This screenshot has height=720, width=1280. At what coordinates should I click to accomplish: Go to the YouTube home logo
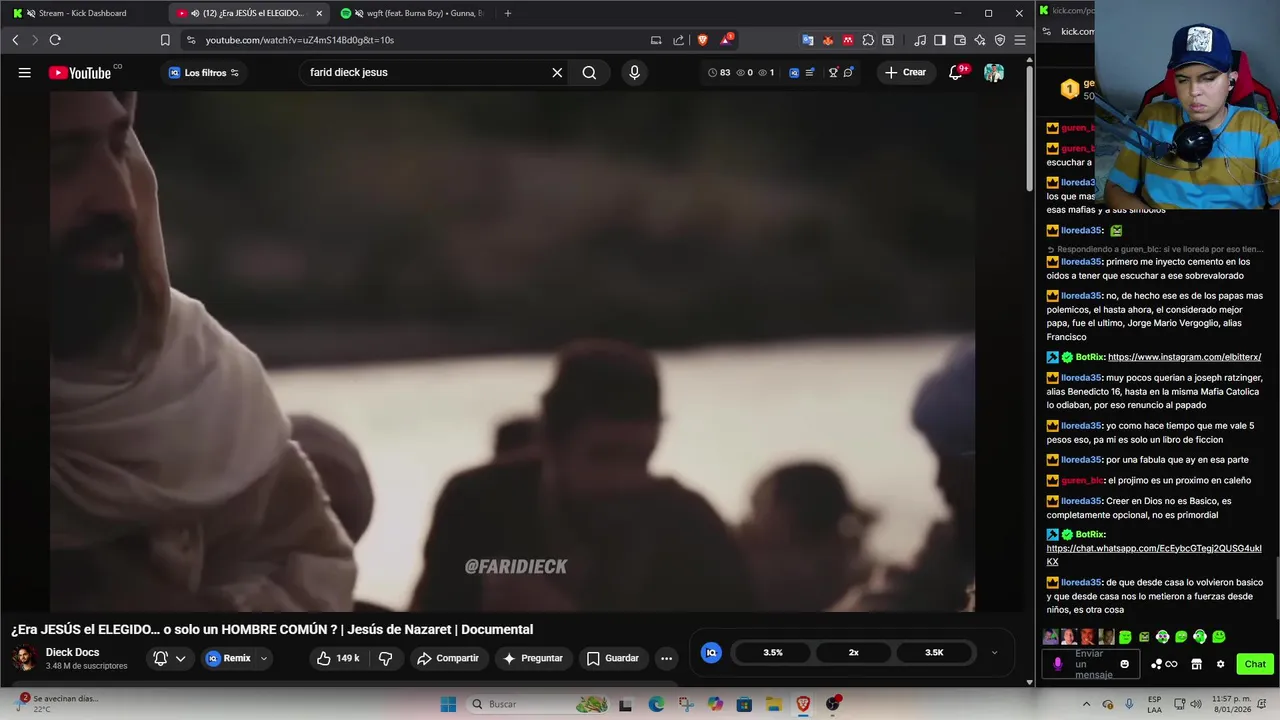point(80,72)
